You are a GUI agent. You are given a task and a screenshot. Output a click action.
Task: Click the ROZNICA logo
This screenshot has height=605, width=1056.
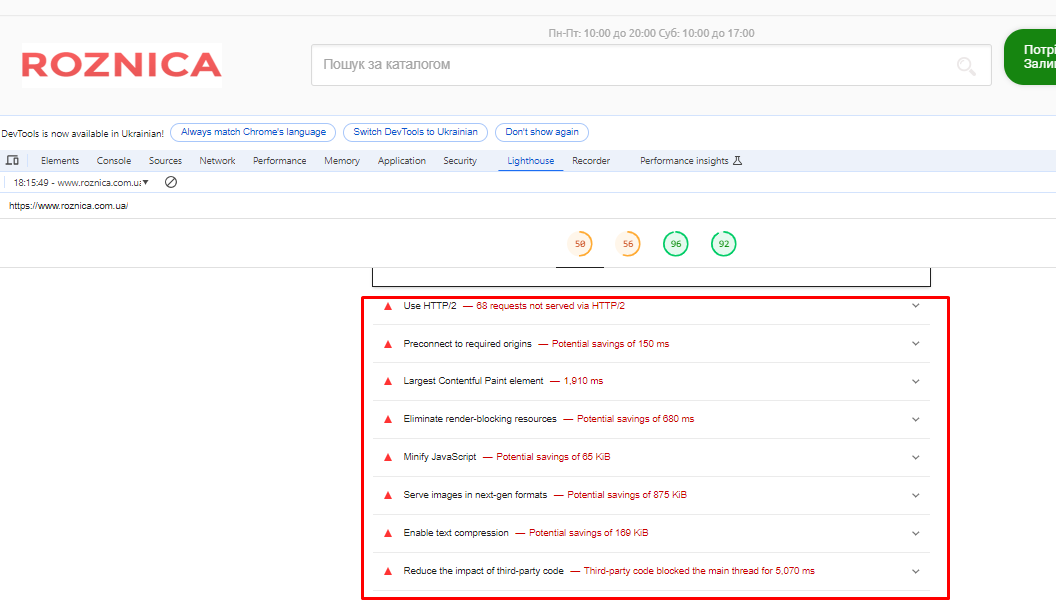tap(121, 65)
